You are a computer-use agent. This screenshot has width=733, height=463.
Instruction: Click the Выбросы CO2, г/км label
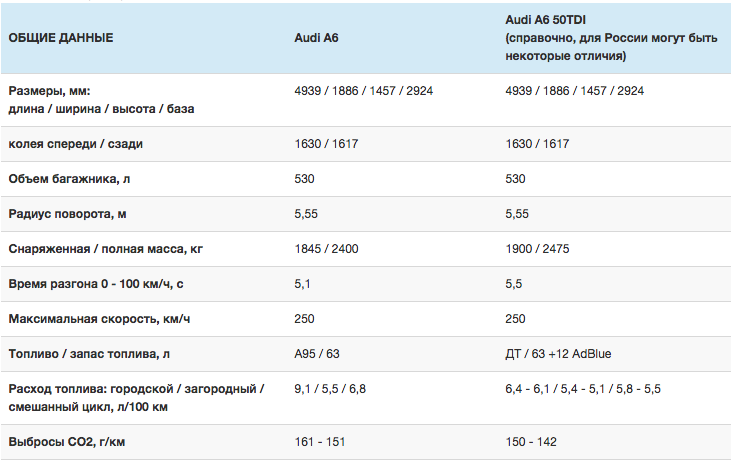(x=67, y=442)
